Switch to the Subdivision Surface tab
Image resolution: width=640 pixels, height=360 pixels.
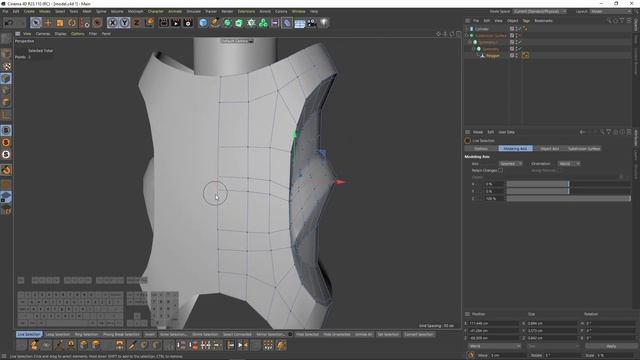click(x=584, y=149)
